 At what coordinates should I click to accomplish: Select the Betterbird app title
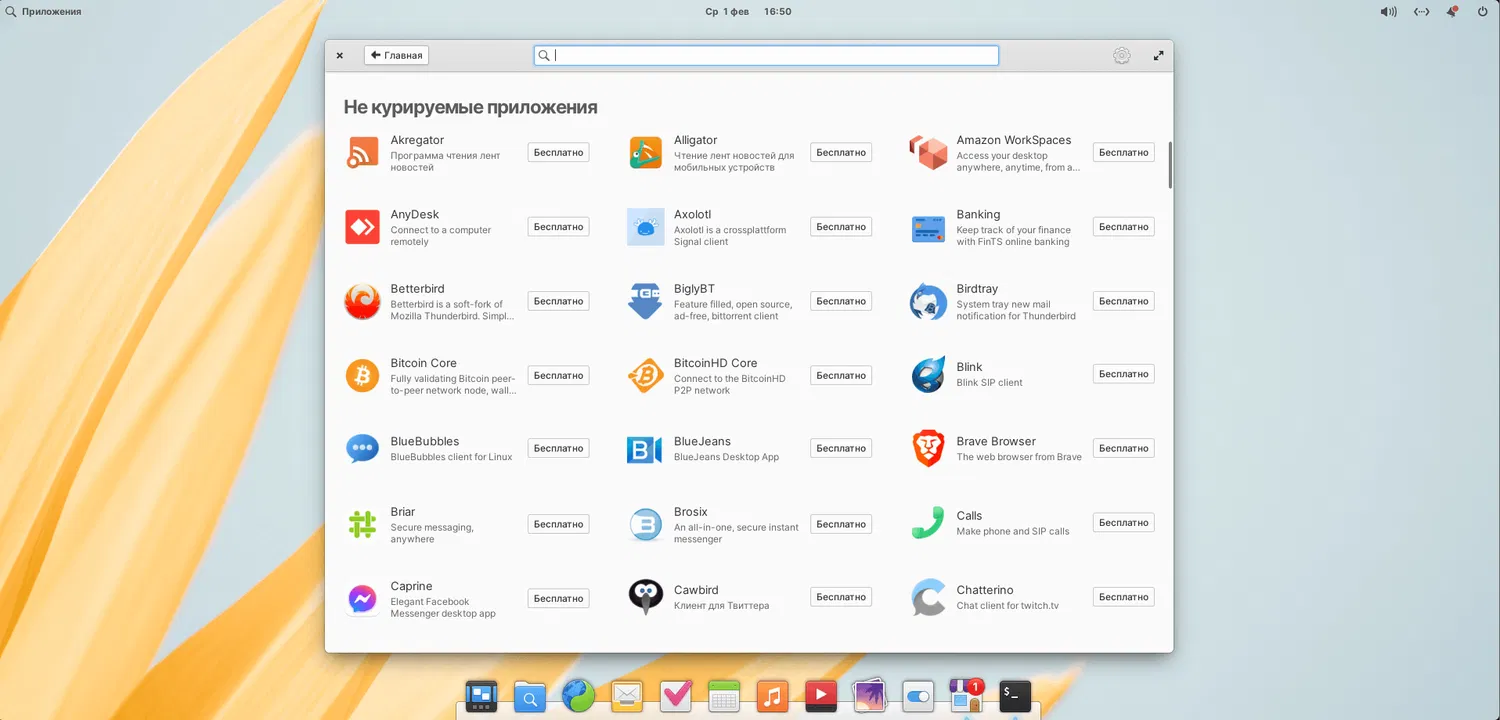[418, 289]
